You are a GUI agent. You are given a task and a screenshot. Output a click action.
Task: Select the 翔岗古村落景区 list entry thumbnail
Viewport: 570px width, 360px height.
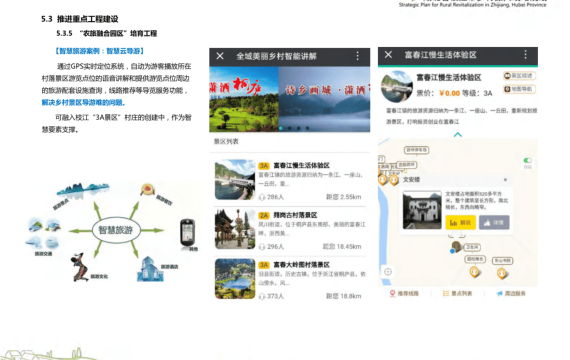coord(235,229)
